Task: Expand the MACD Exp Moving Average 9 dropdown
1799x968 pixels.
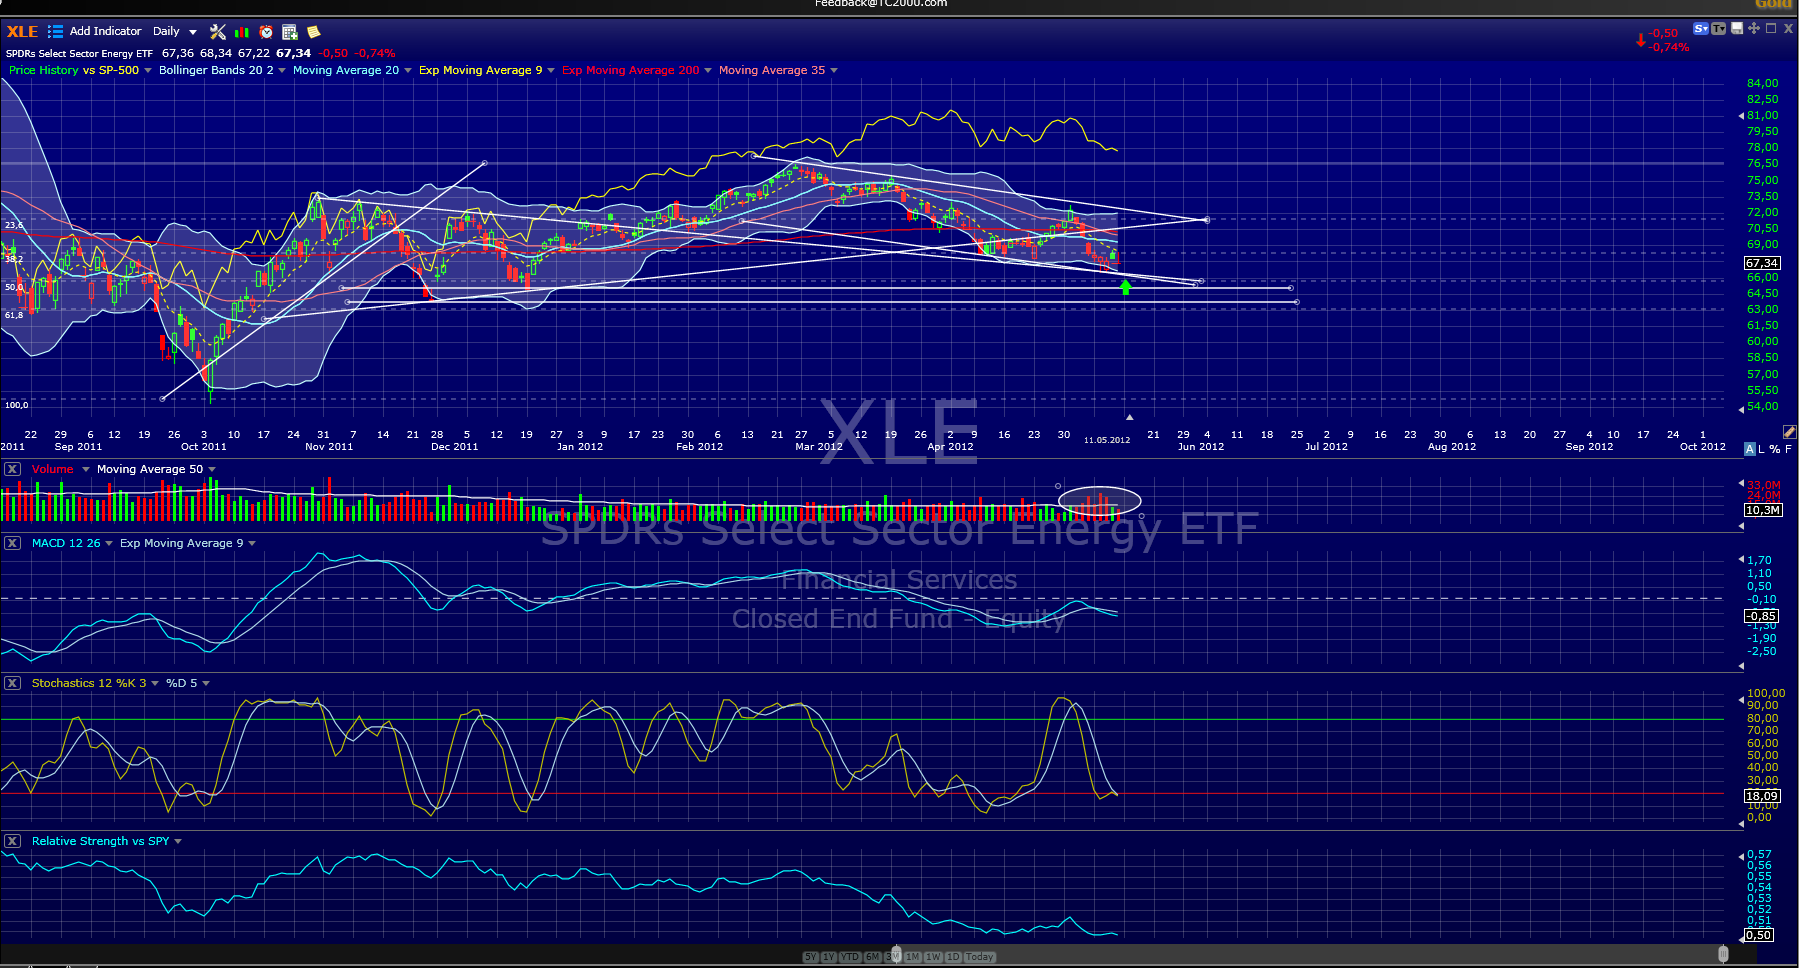Action: pos(252,543)
